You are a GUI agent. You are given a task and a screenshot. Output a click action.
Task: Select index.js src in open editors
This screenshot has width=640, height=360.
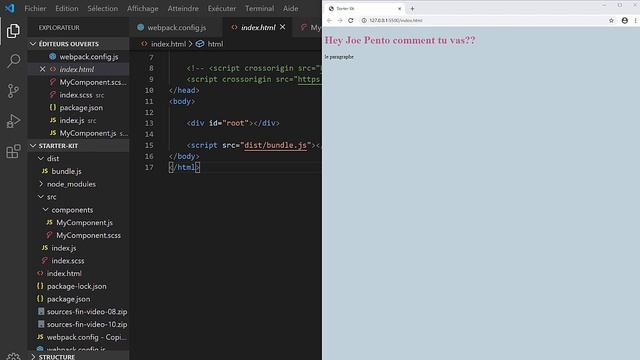78,120
